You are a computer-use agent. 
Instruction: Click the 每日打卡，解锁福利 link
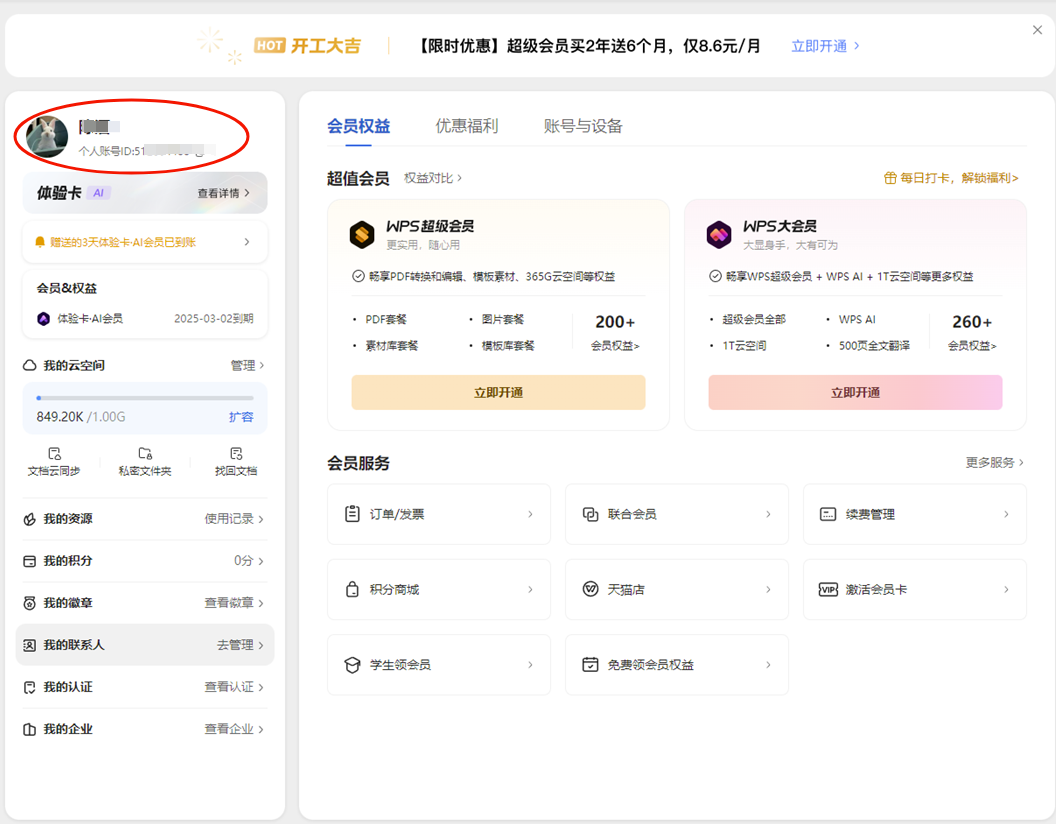[x=951, y=178]
